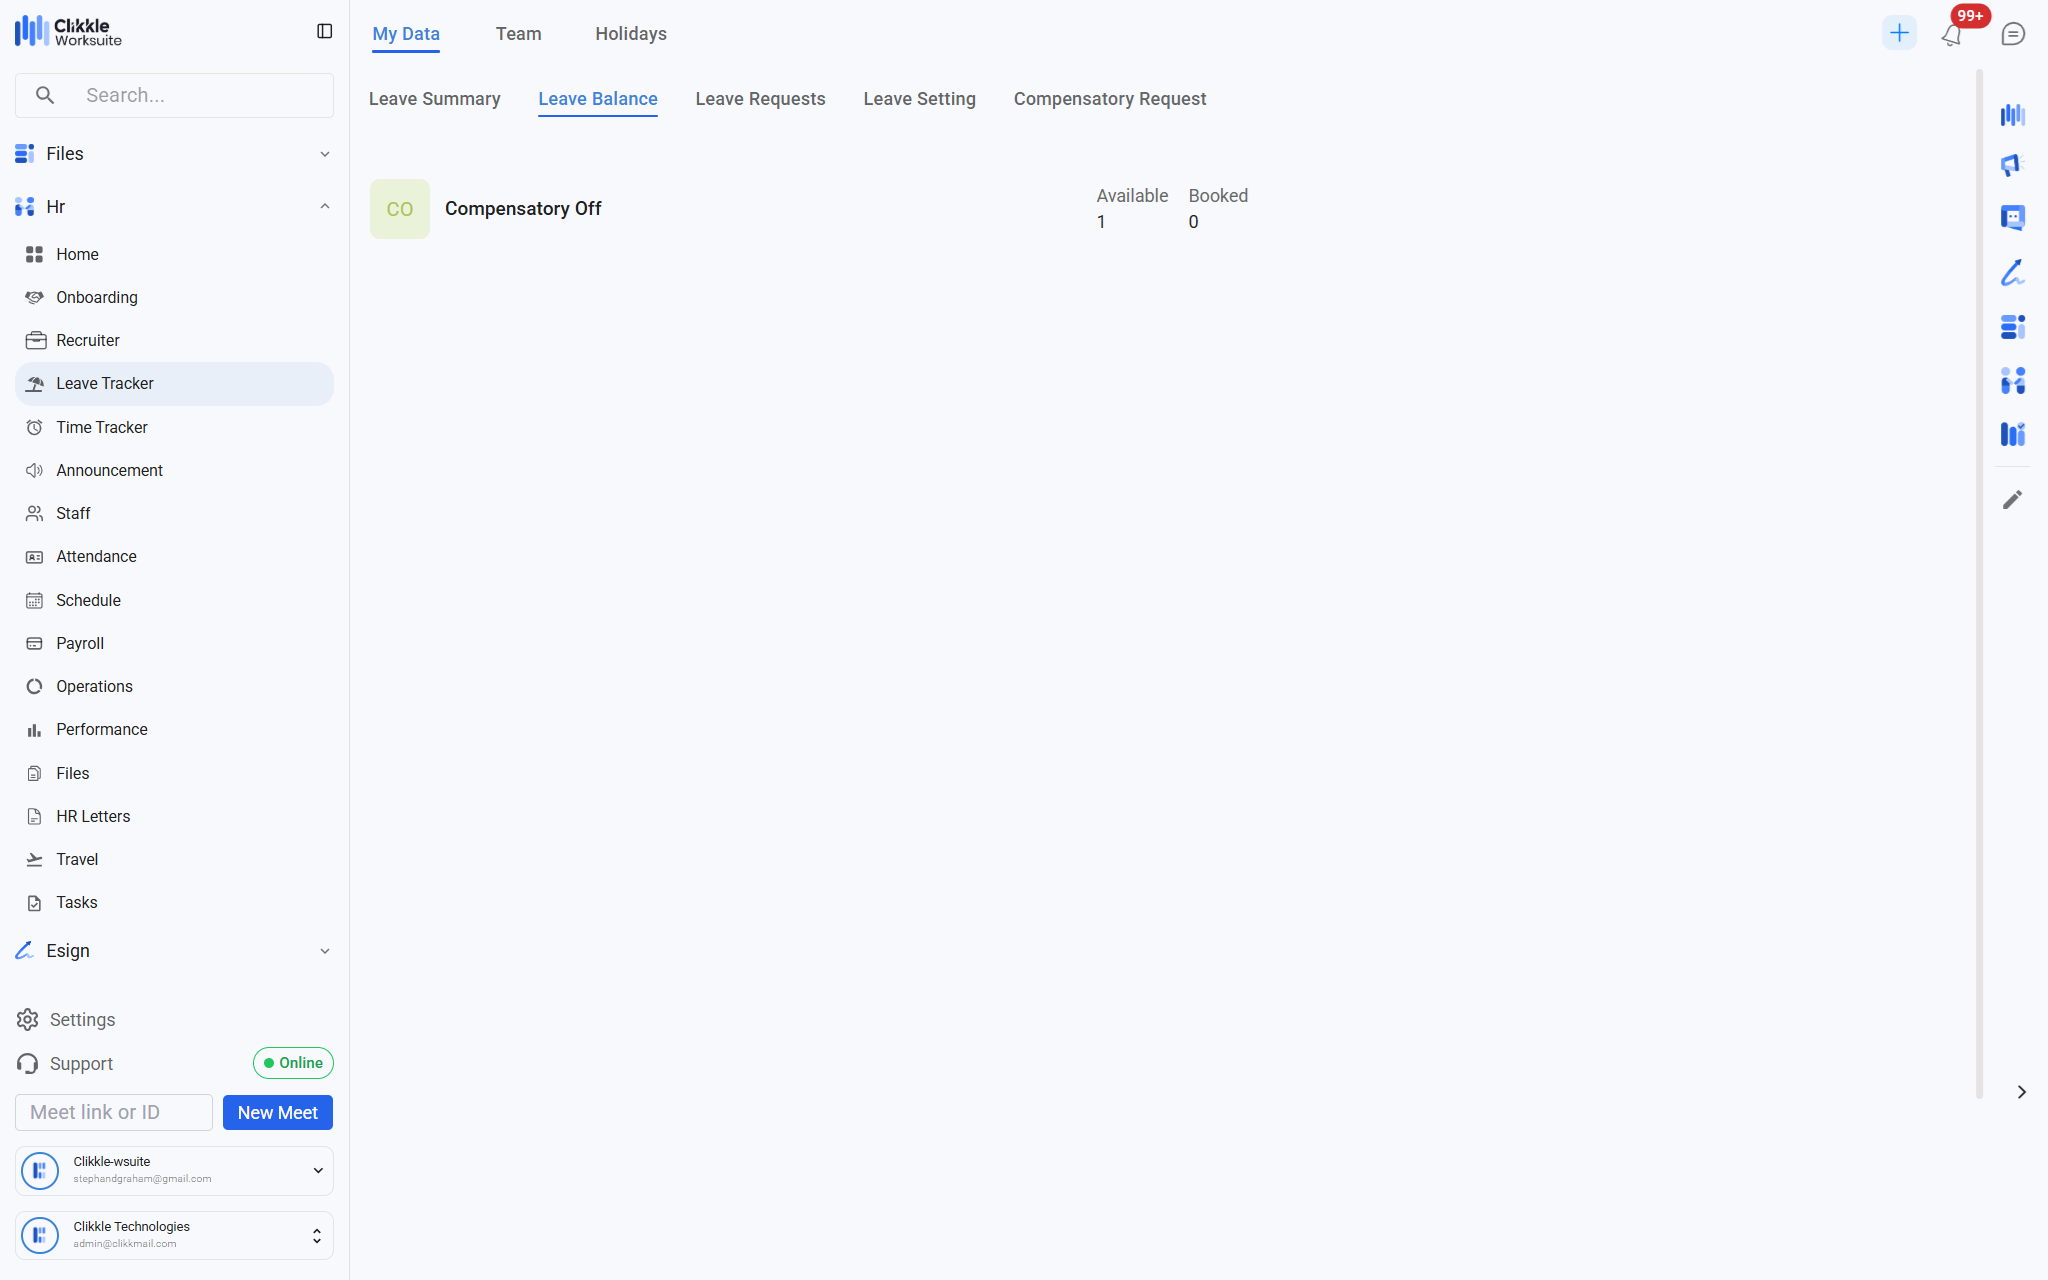This screenshot has width=2048, height=1280.
Task: Expand the Files section chevron
Action: [324, 154]
